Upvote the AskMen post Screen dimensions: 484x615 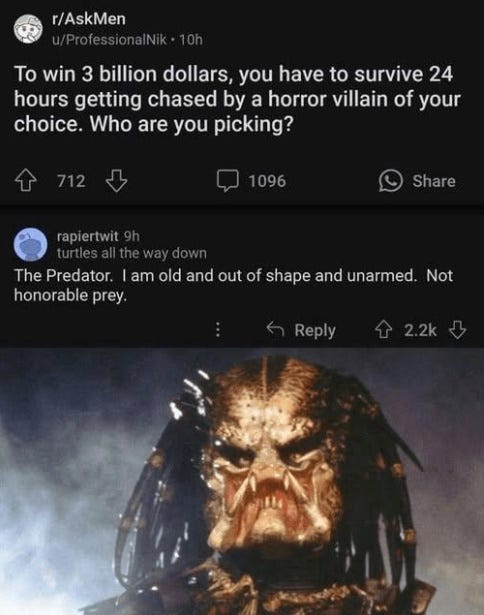(25, 181)
